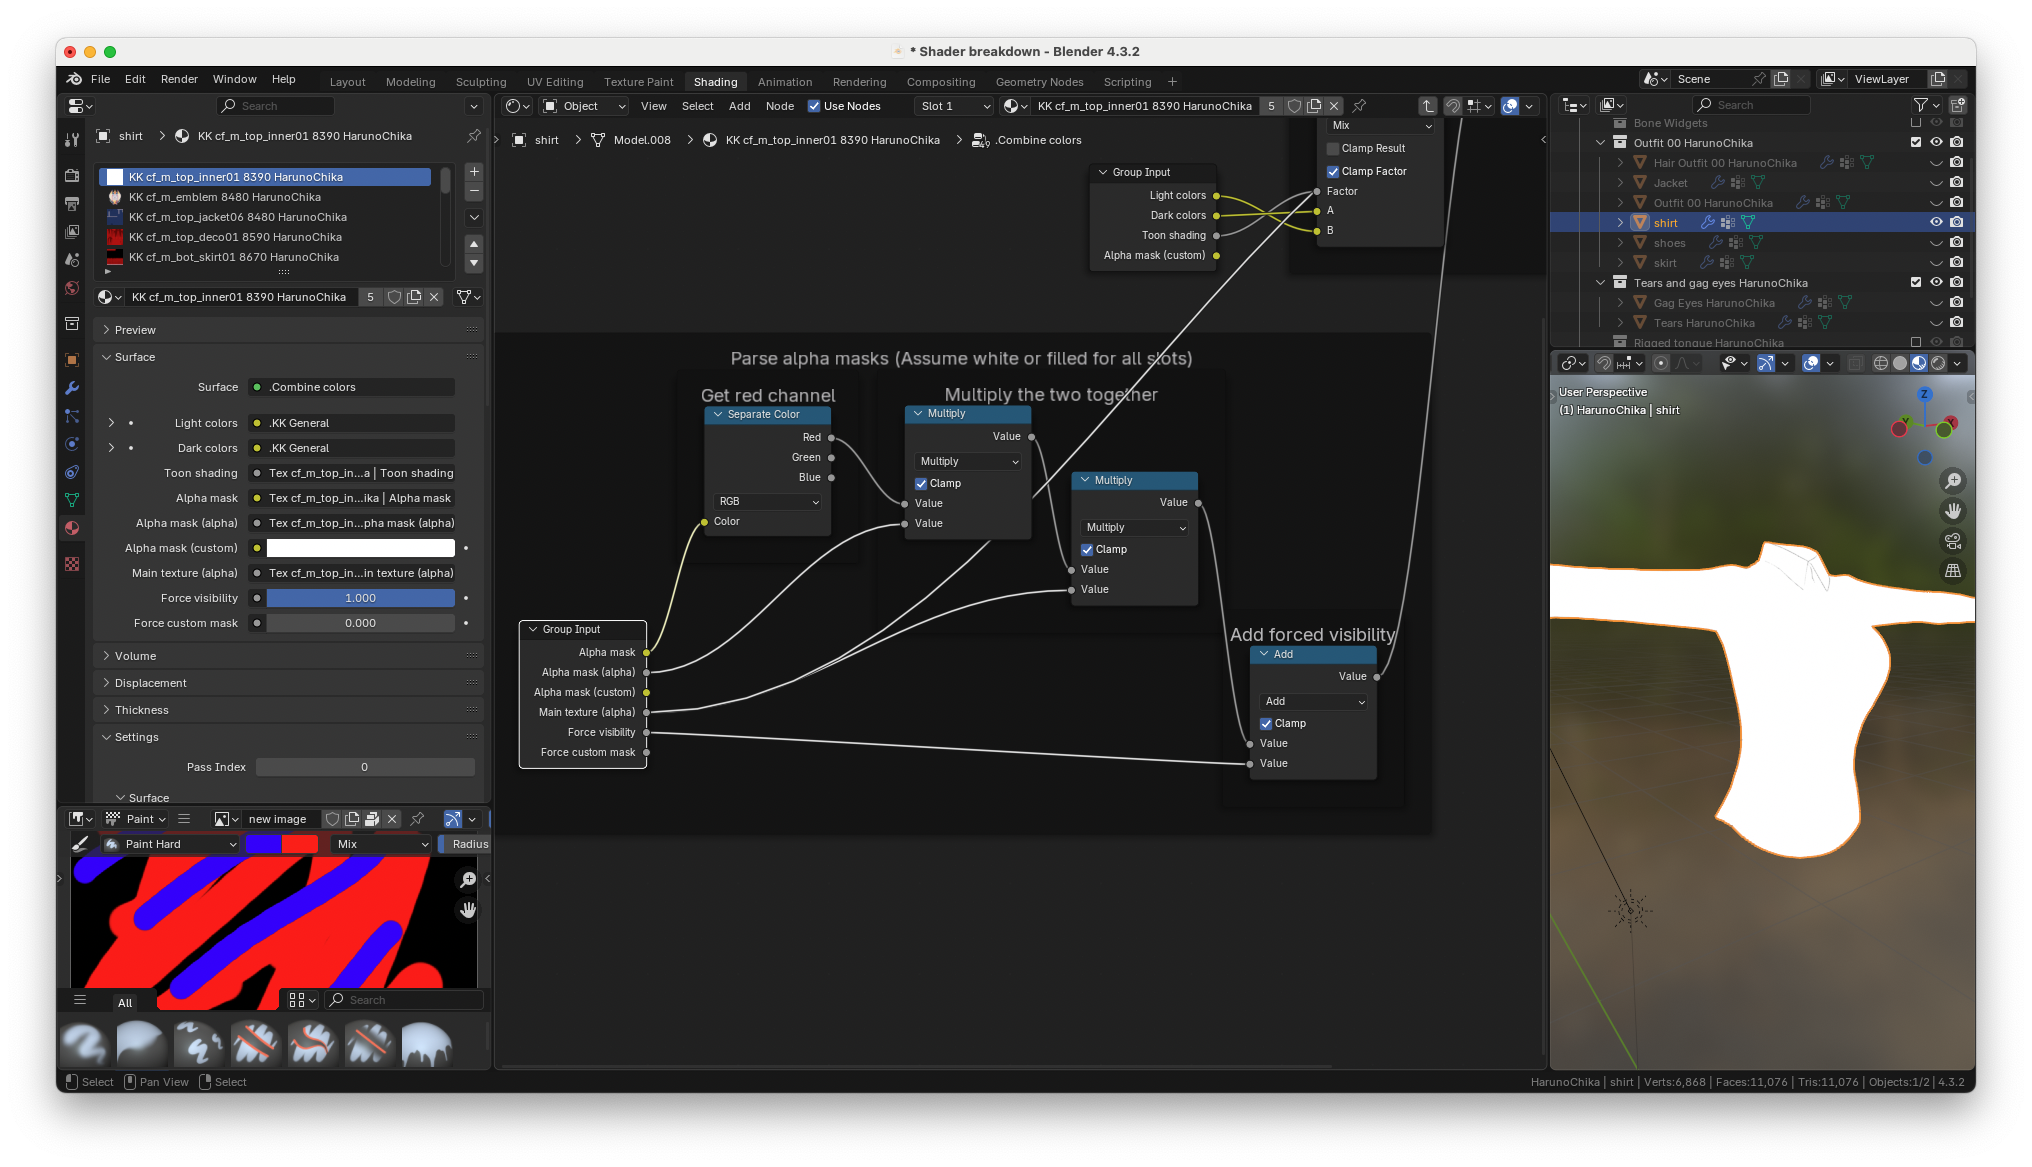Open the Slot 1 dropdown
This screenshot has width=2032, height=1167.
(x=955, y=106)
